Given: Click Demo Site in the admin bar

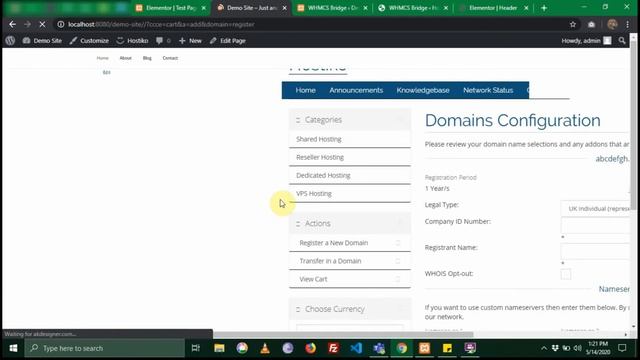Looking at the screenshot, I should point(42,40).
